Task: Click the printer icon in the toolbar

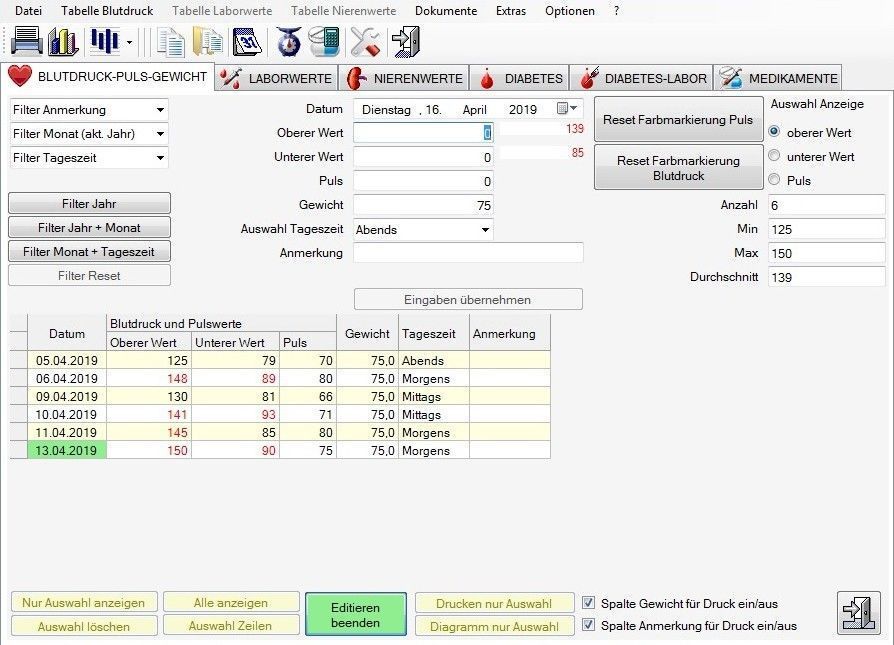Action: point(26,42)
